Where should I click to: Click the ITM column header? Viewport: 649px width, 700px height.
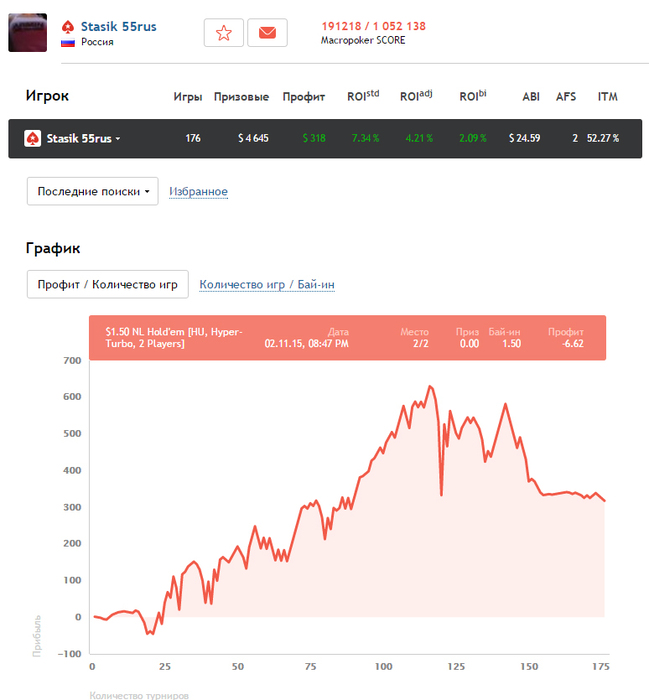(x=607, y=97)
